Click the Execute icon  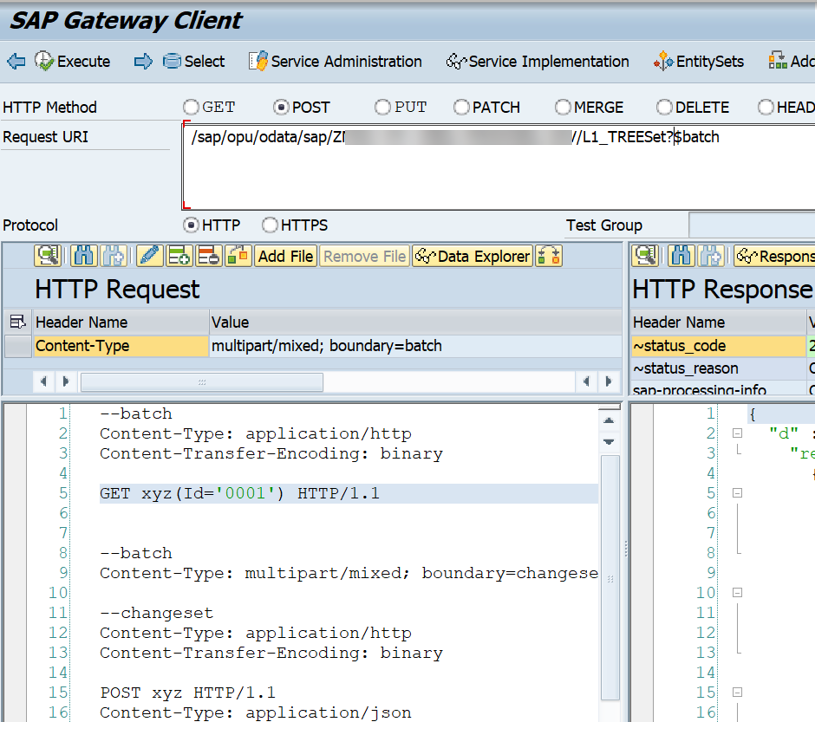[44, 61]
